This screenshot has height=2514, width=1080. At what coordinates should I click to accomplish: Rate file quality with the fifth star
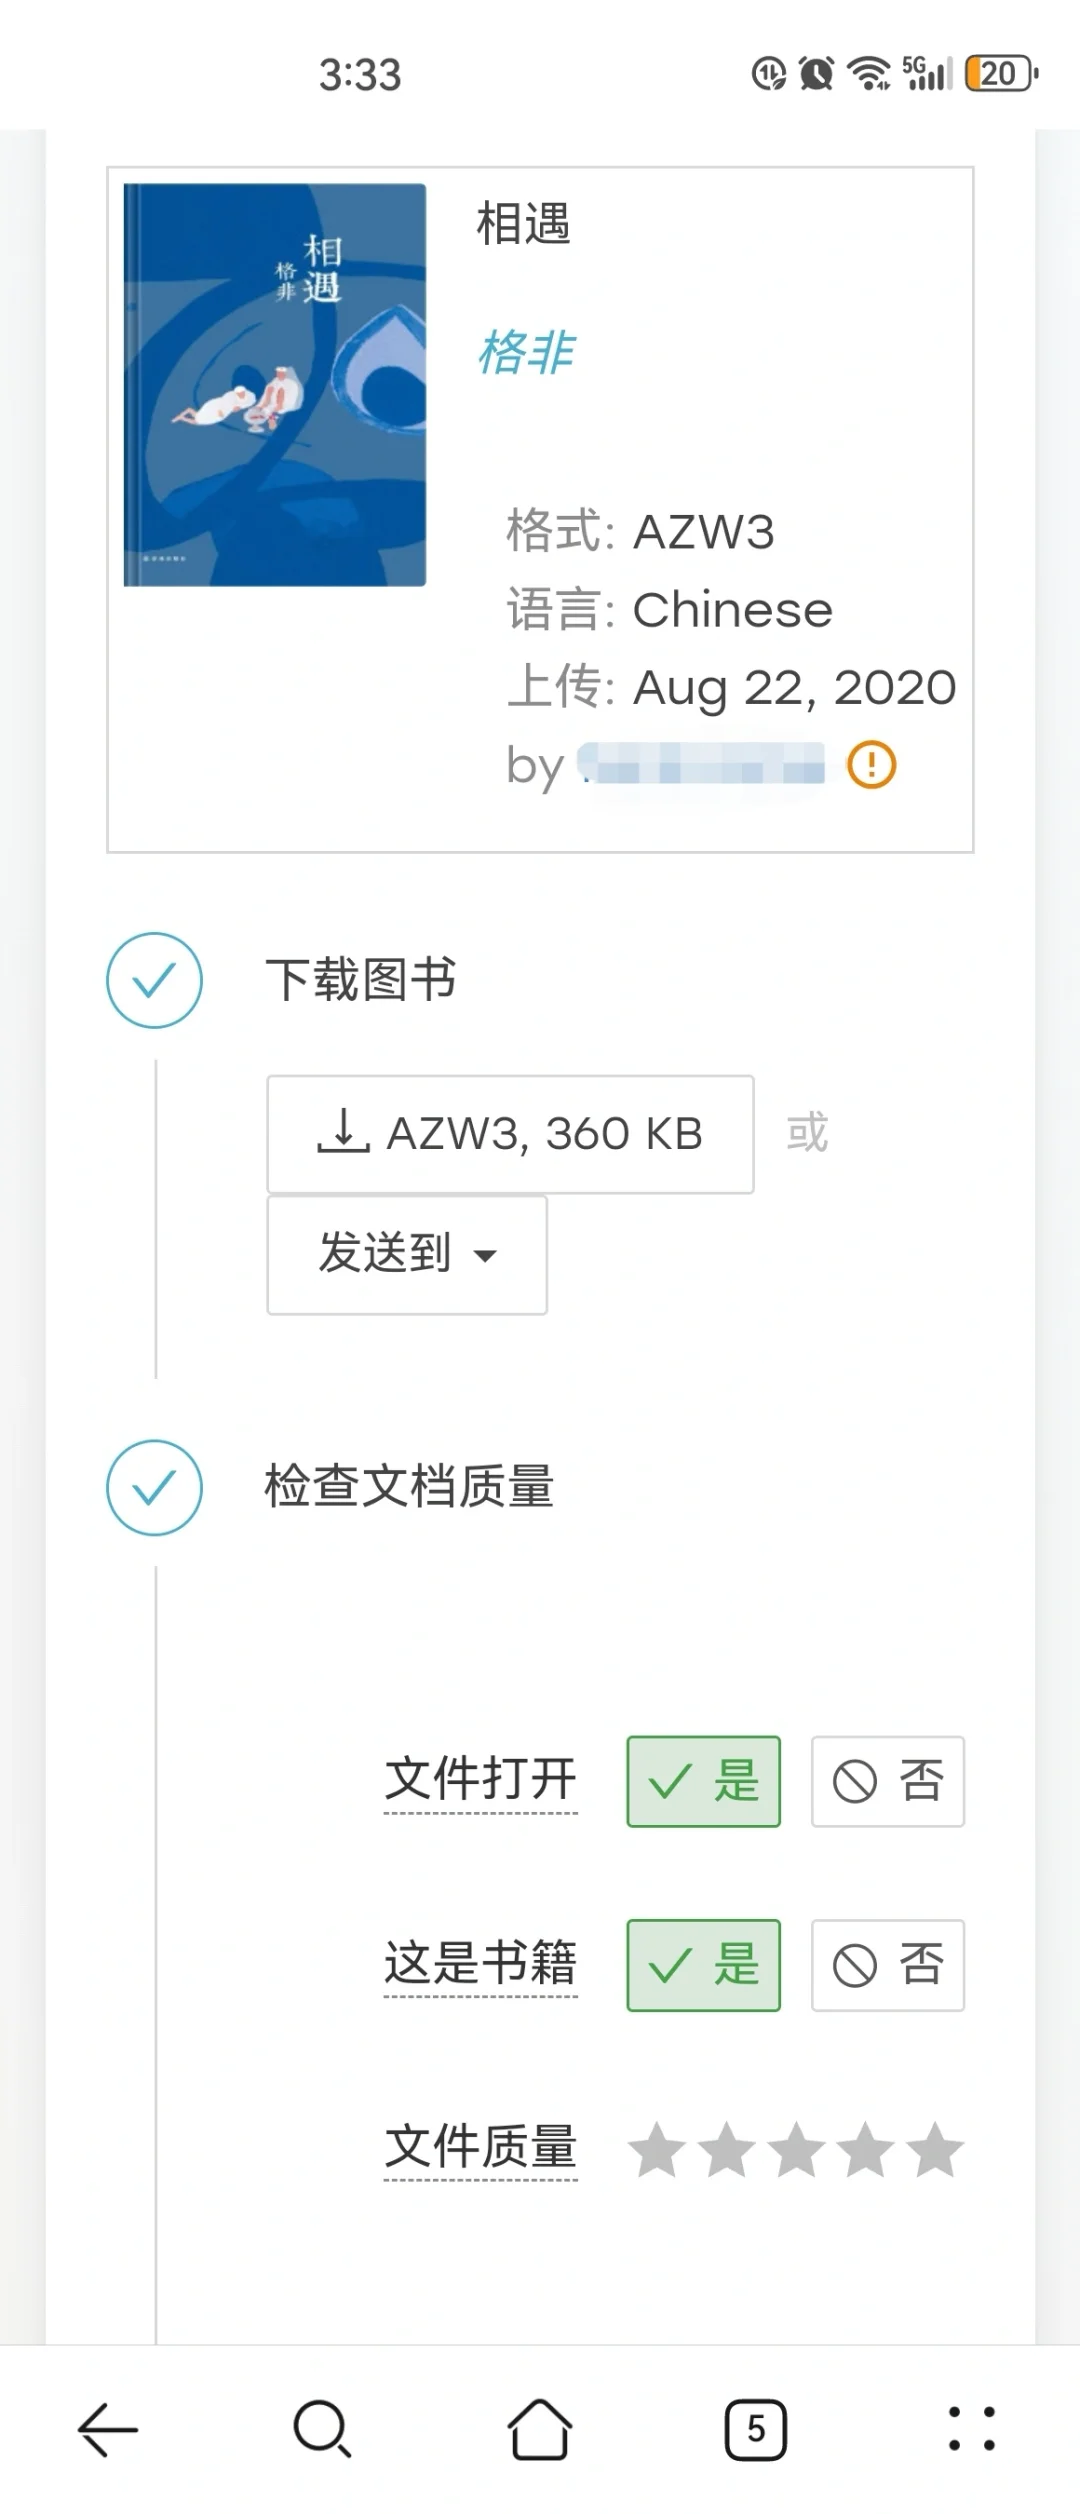click(935, 2149)
